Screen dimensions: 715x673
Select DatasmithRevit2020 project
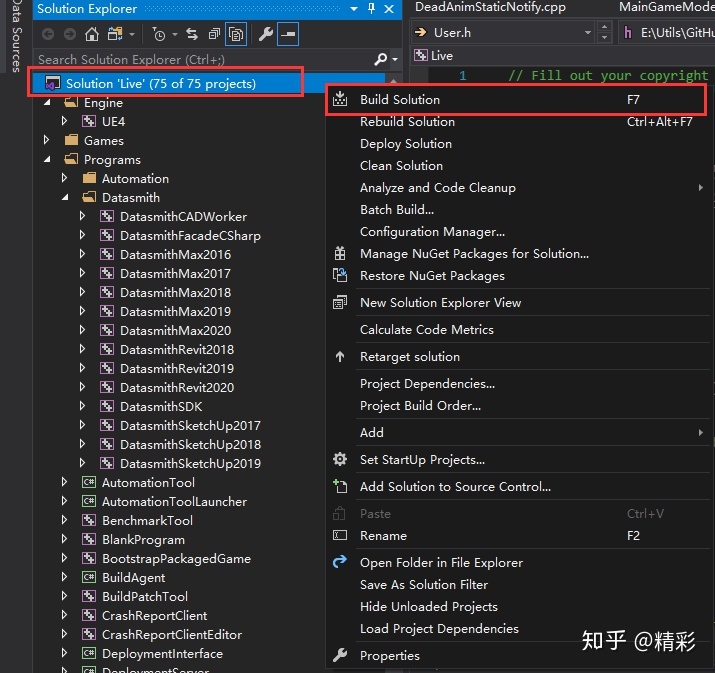[177, 388]
